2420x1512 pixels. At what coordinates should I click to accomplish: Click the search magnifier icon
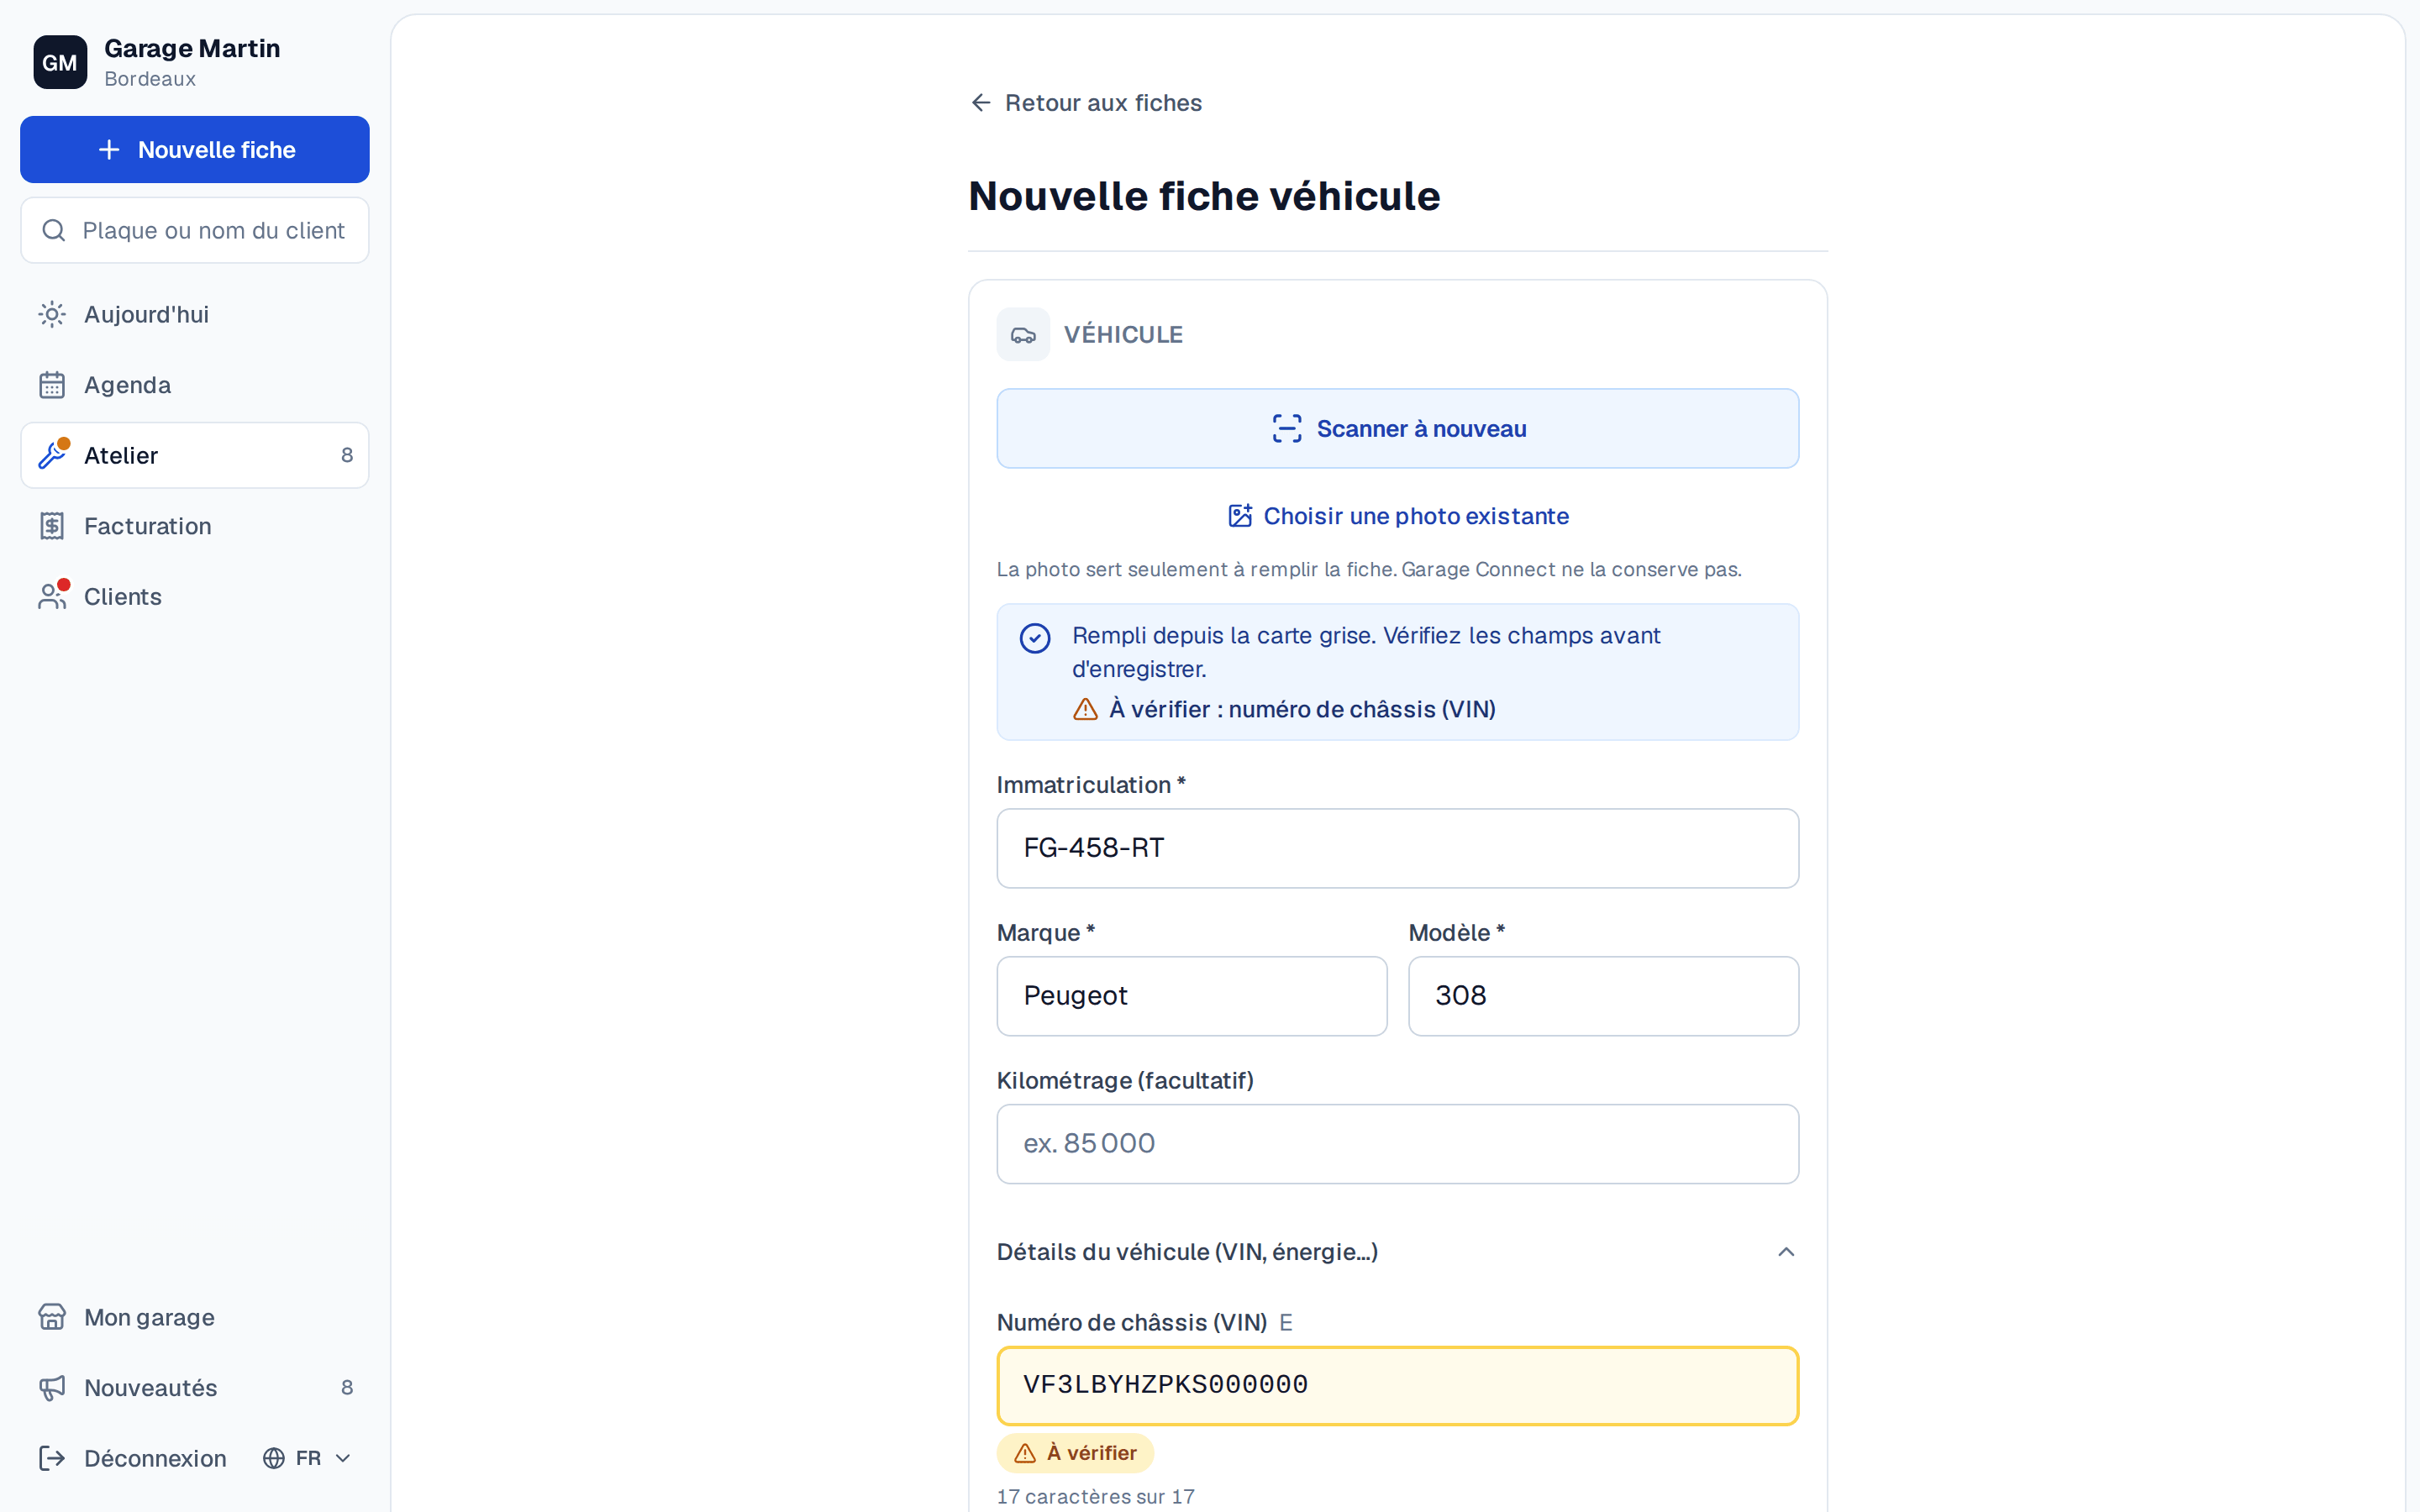click(x=54, y=231)
